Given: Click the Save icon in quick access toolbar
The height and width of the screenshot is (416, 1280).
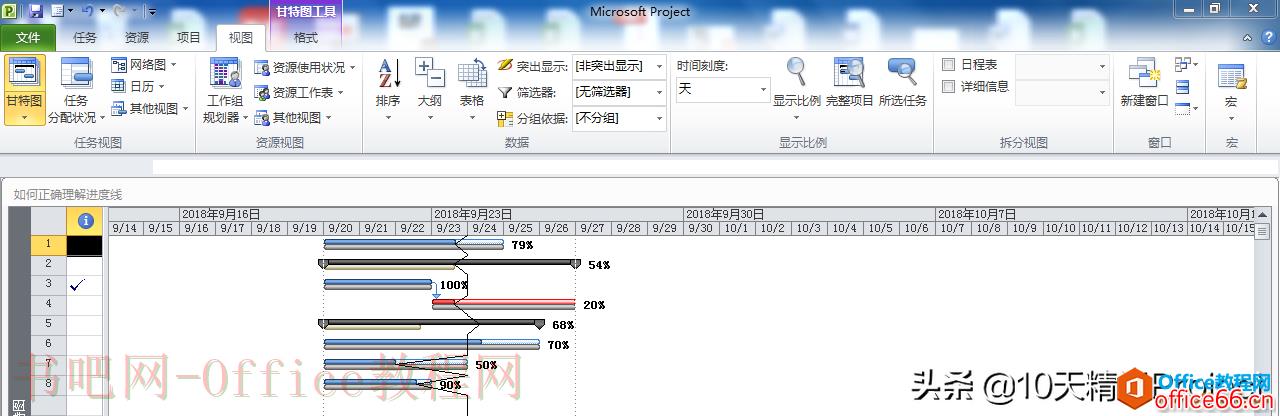Looking at the screenshot, I should pyautogui.click(x=35, y=11).
